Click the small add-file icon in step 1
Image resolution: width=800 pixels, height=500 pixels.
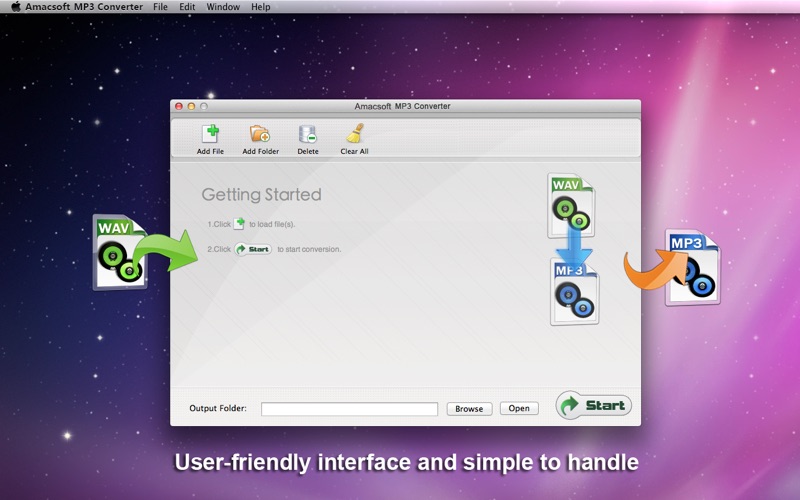239,223
